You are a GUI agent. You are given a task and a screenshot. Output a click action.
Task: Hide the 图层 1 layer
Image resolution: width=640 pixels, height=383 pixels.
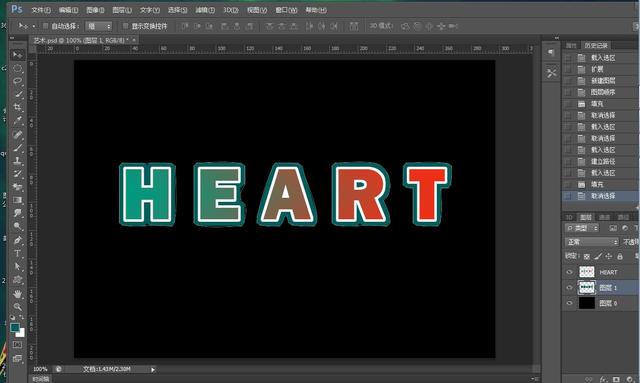point(569,287)
